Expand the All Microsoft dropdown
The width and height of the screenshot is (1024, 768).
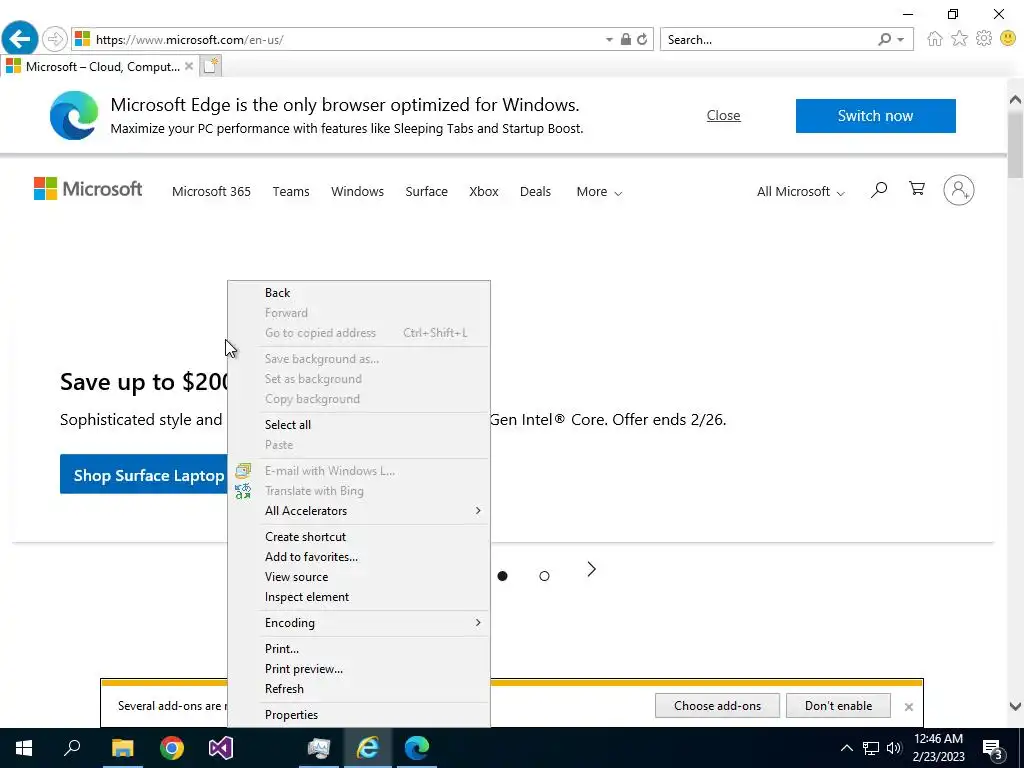pyautogui.click(x=801, y=191)
